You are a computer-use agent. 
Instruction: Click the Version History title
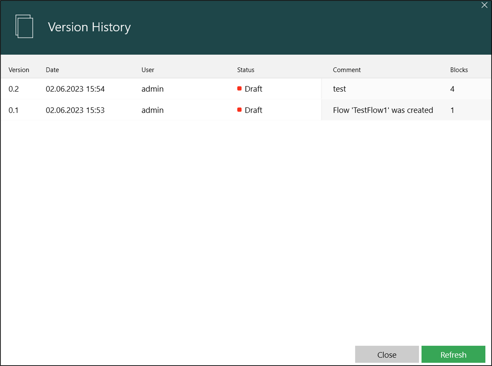coord(89,27)
